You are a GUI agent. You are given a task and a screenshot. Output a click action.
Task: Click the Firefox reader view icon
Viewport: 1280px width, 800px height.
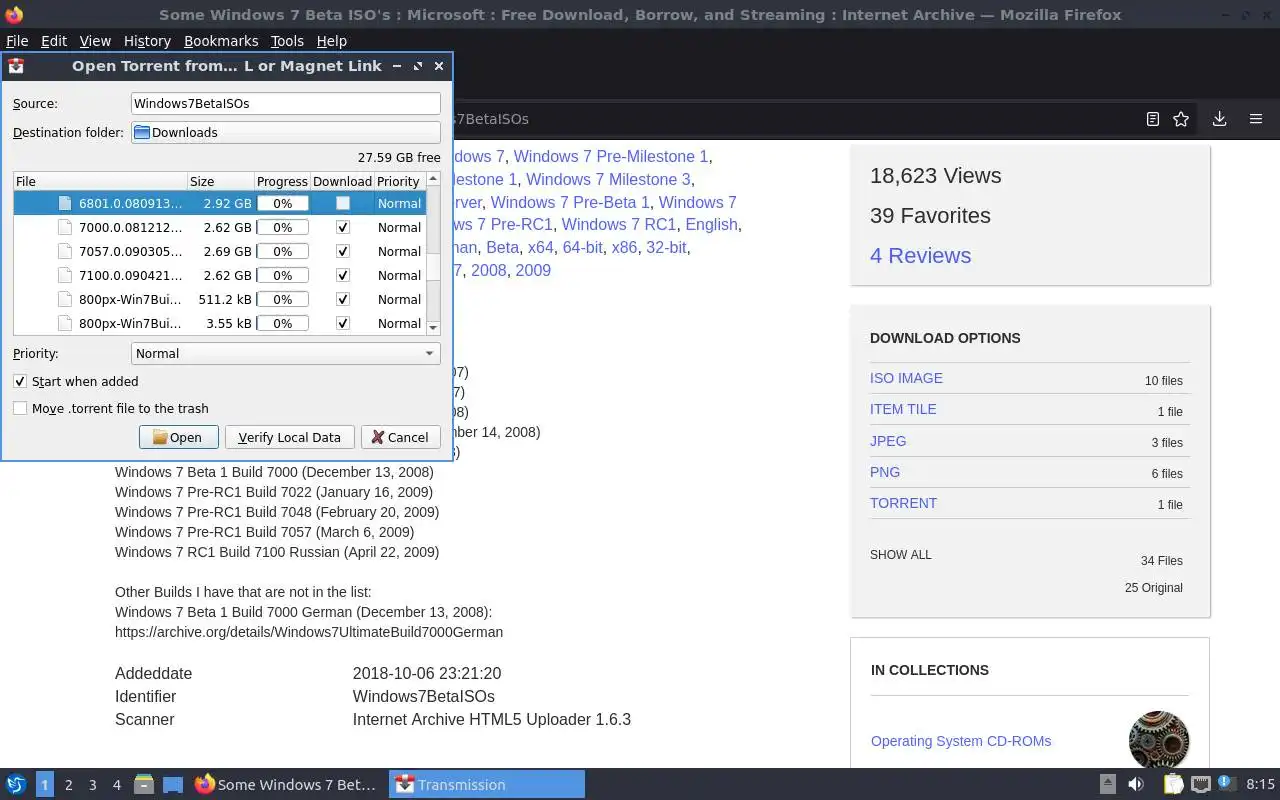click(x=1152, y=119)
